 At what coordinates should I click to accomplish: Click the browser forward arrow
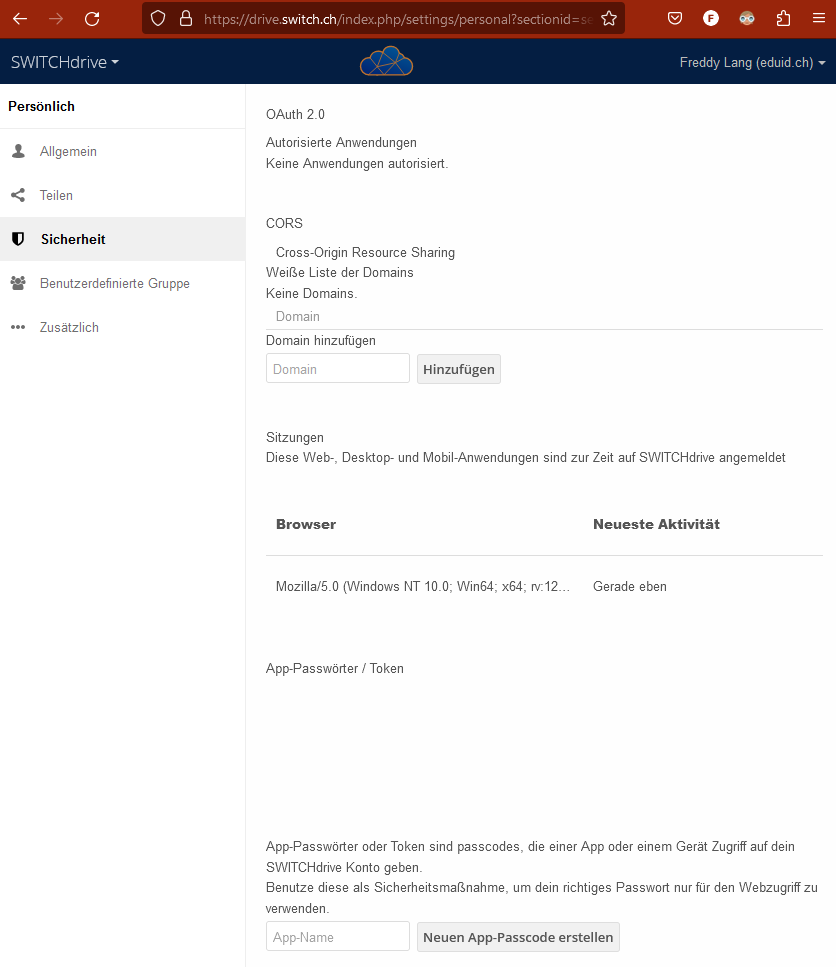tap(56, 19)
